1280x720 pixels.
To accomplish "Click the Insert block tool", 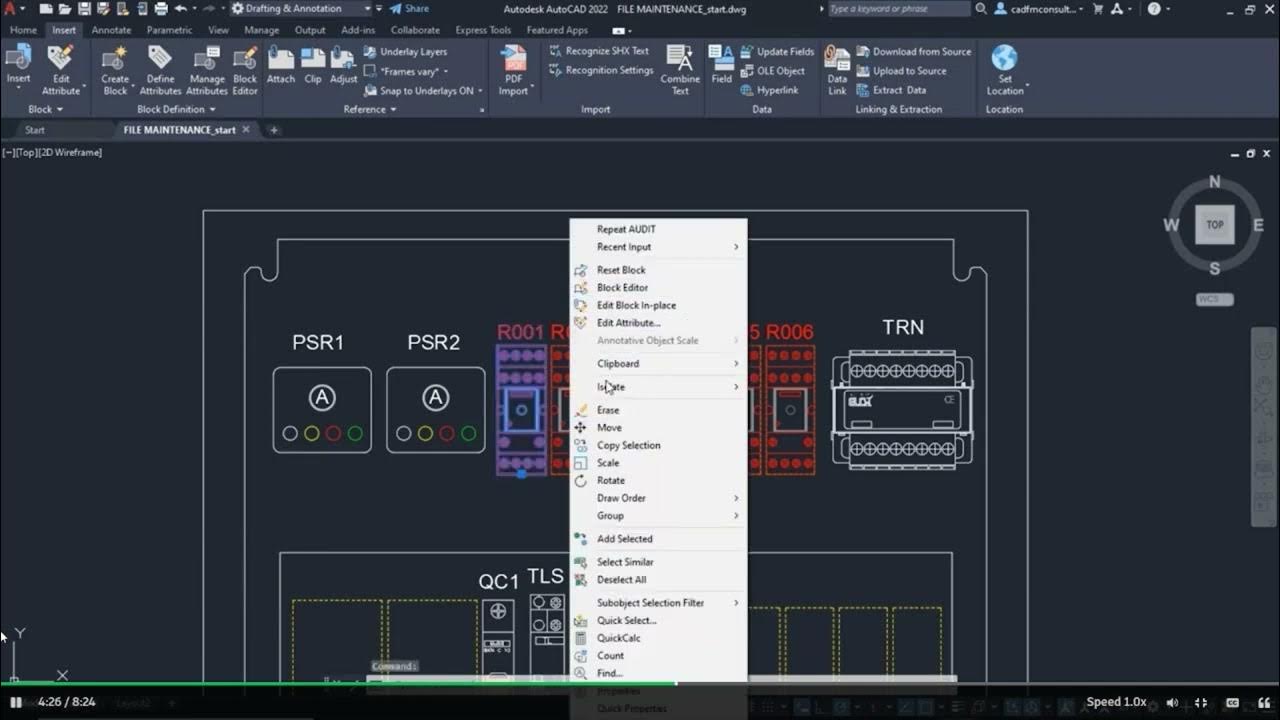I will point(18,66).
